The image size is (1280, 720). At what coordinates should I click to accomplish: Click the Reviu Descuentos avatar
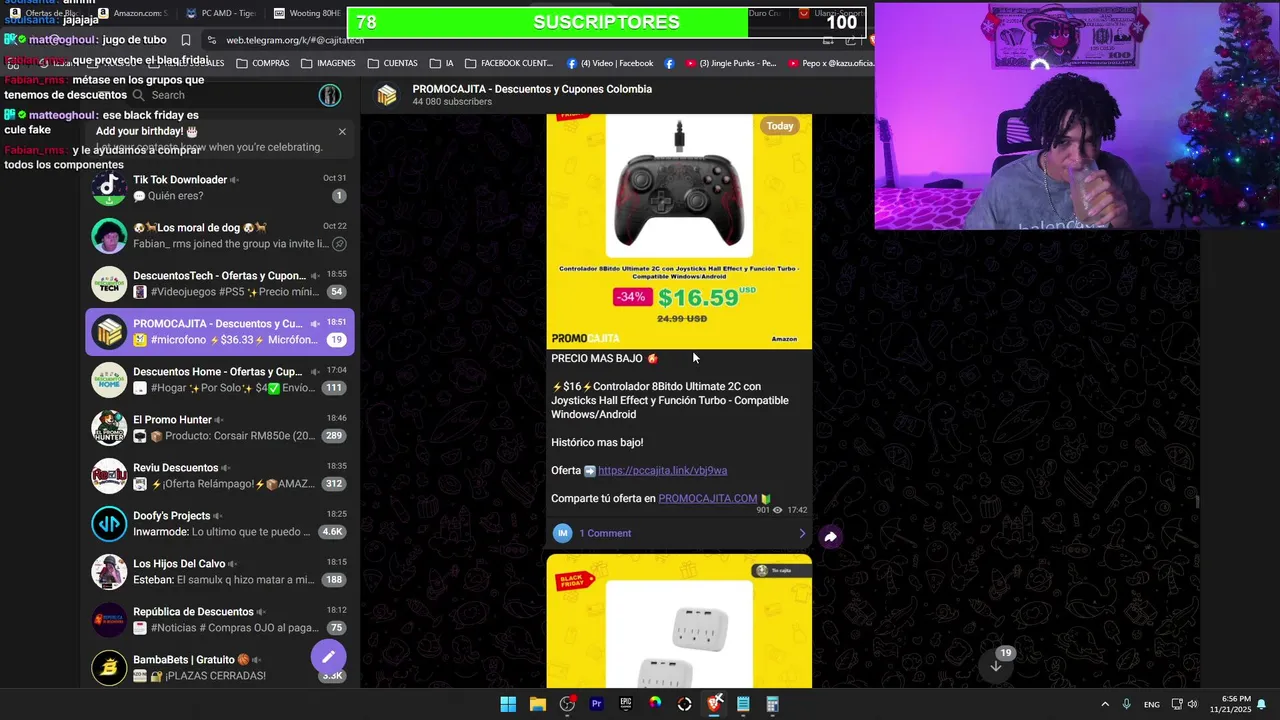coord(109,476)
